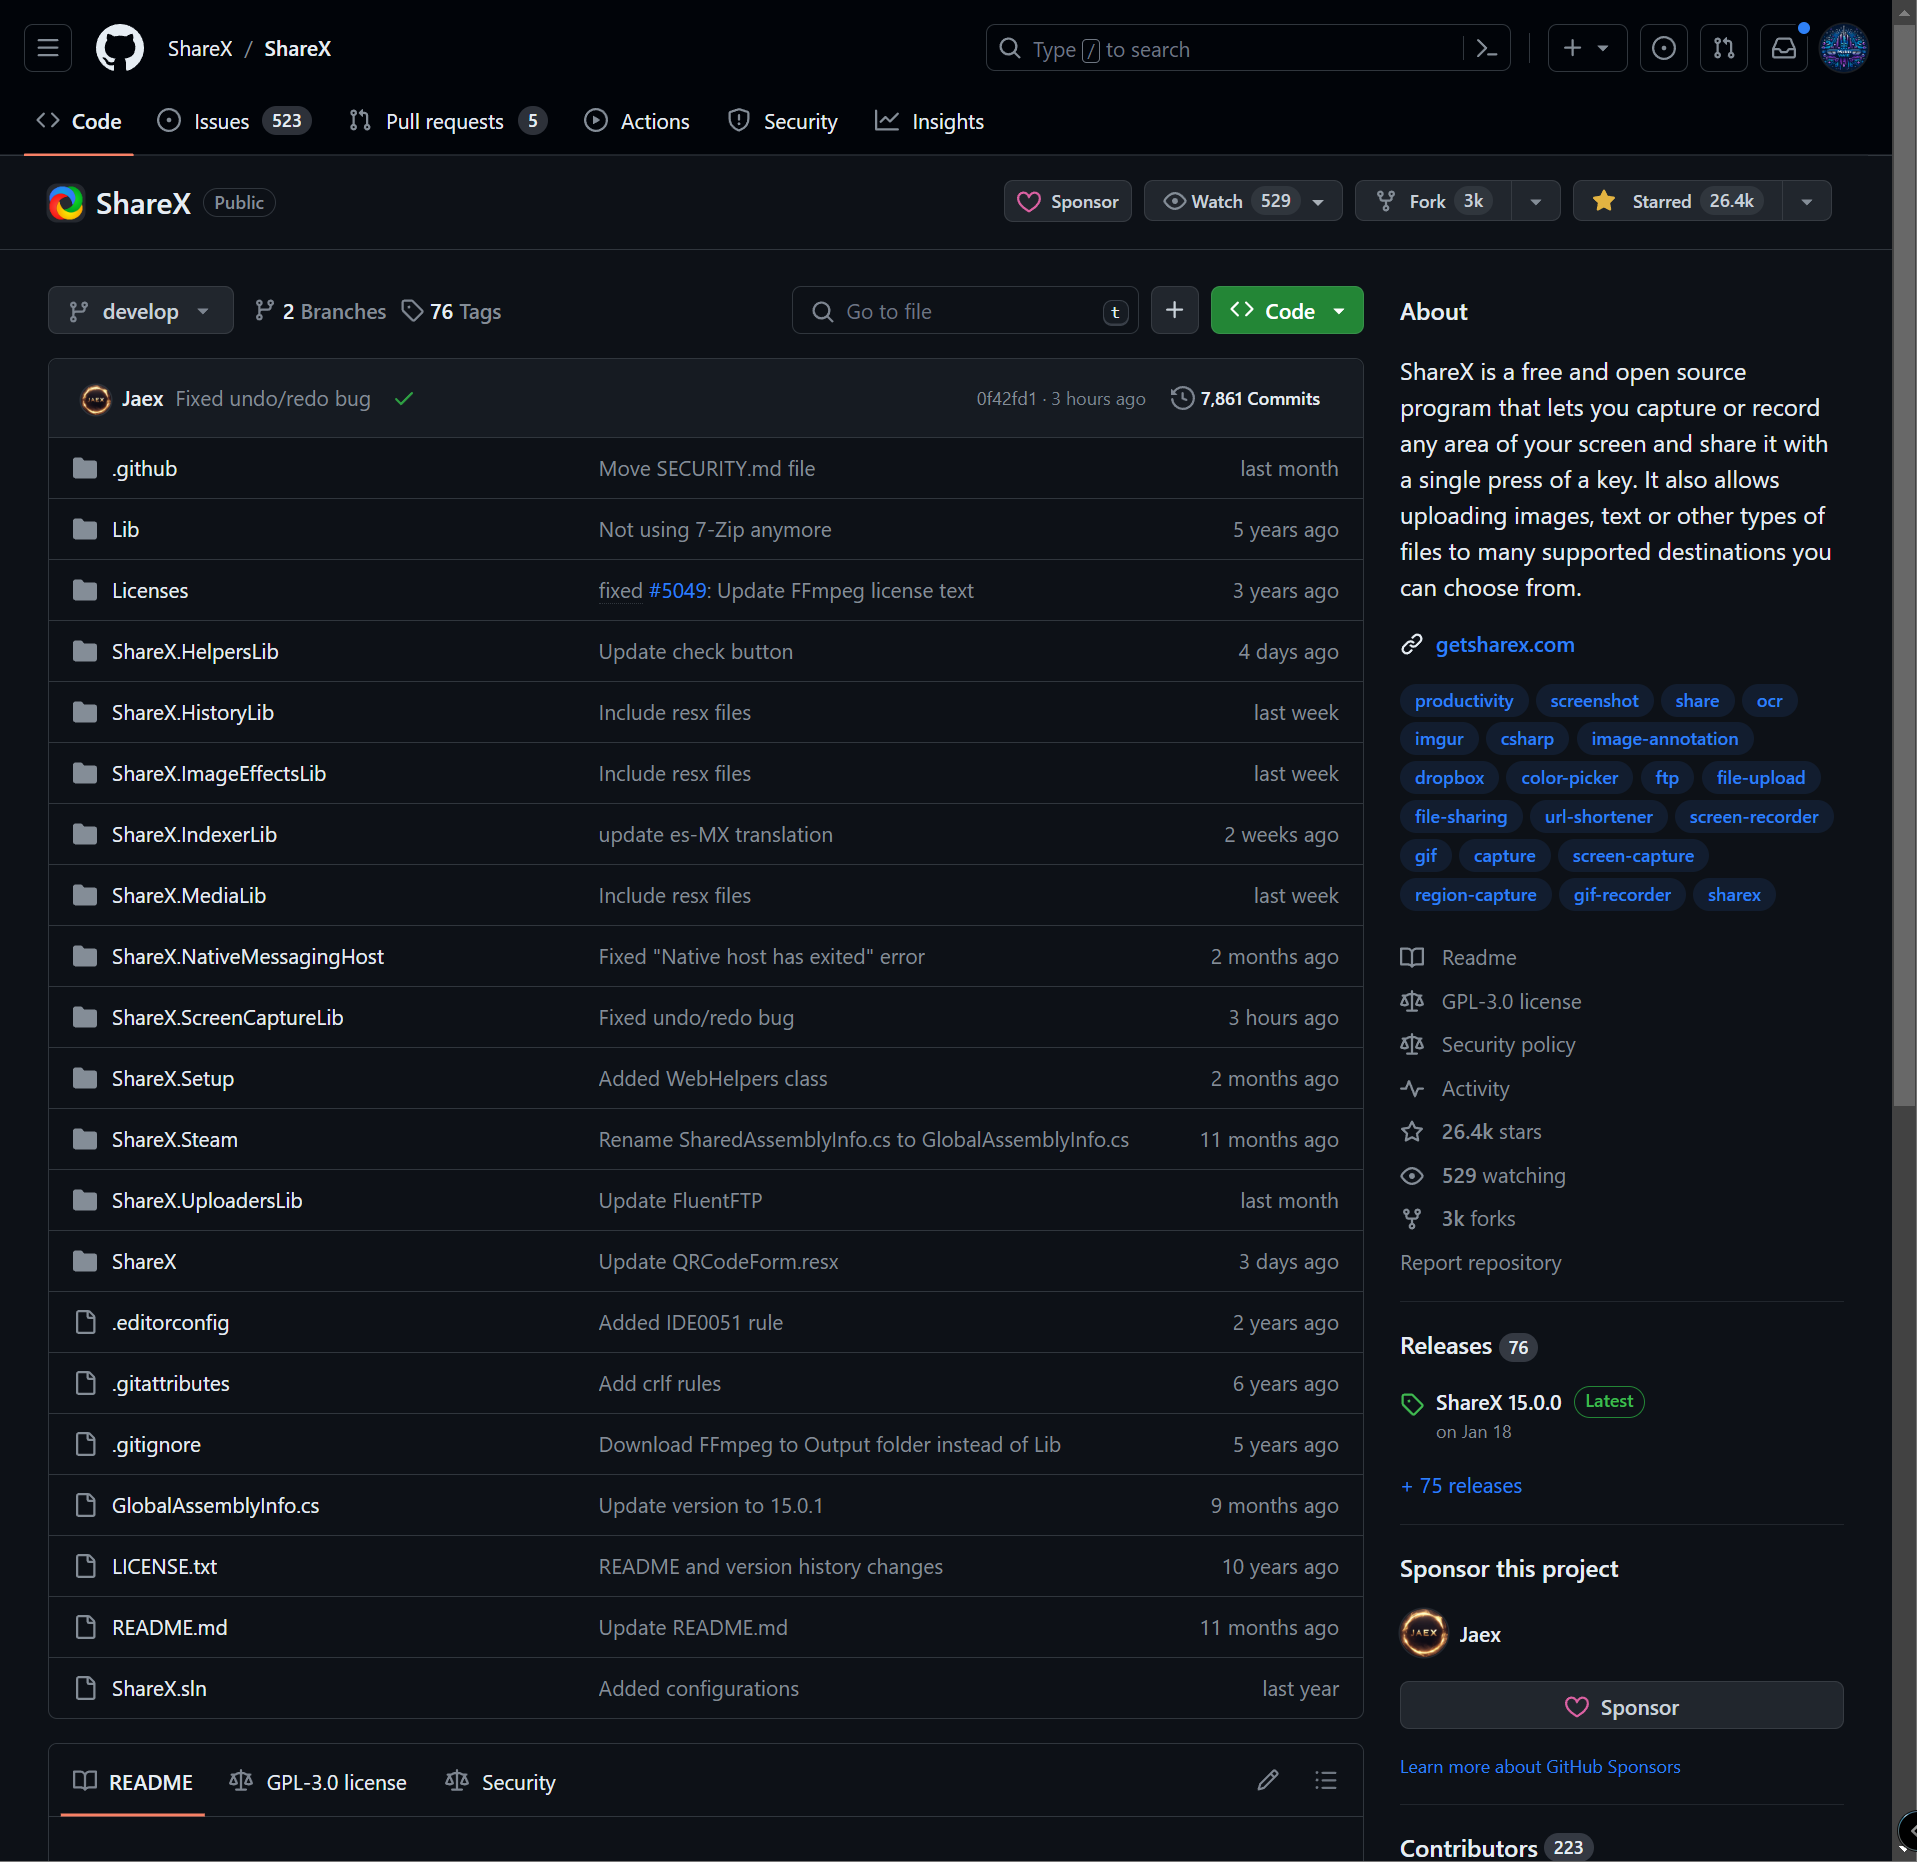Viewport: 1917px width, 1862px height.
Task: Click the screen-recorder topic tag
Action: click(1753, 817)
